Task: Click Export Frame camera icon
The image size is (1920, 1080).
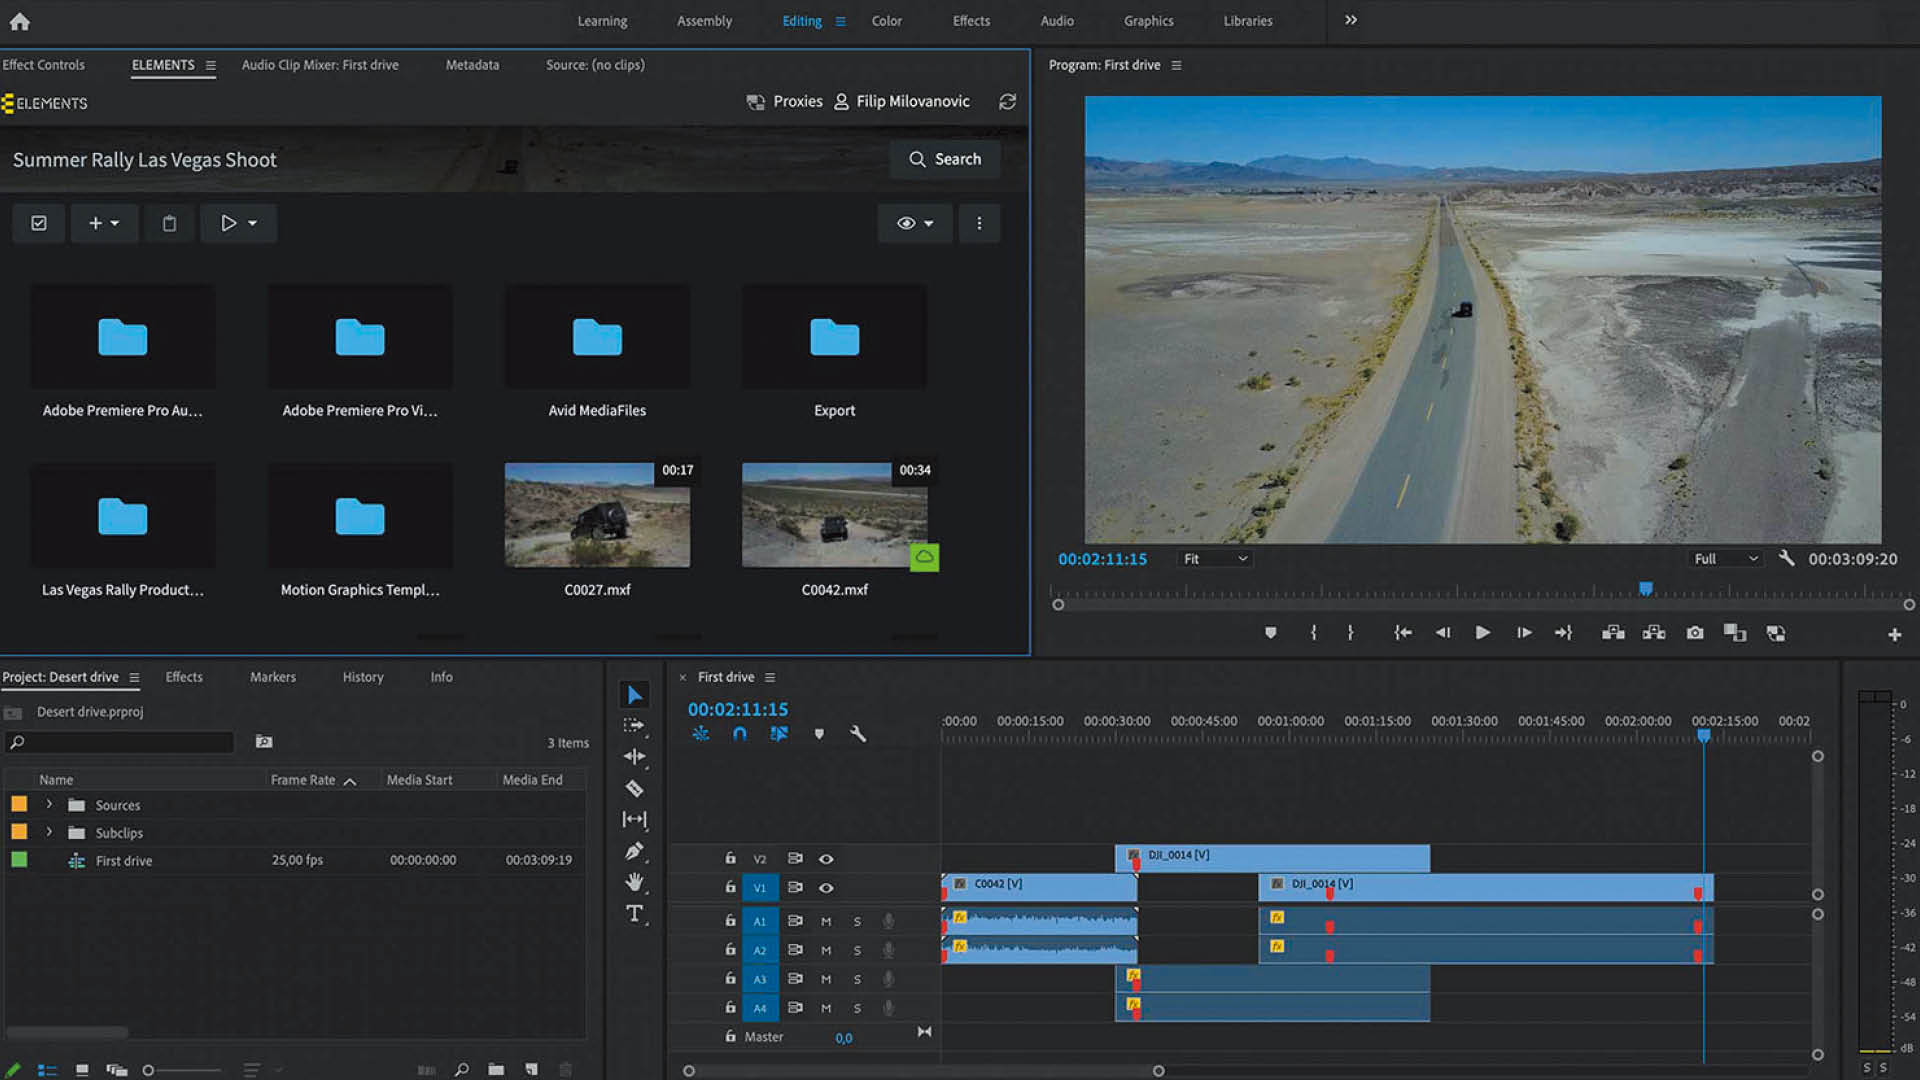Action: coord(1695,633)
